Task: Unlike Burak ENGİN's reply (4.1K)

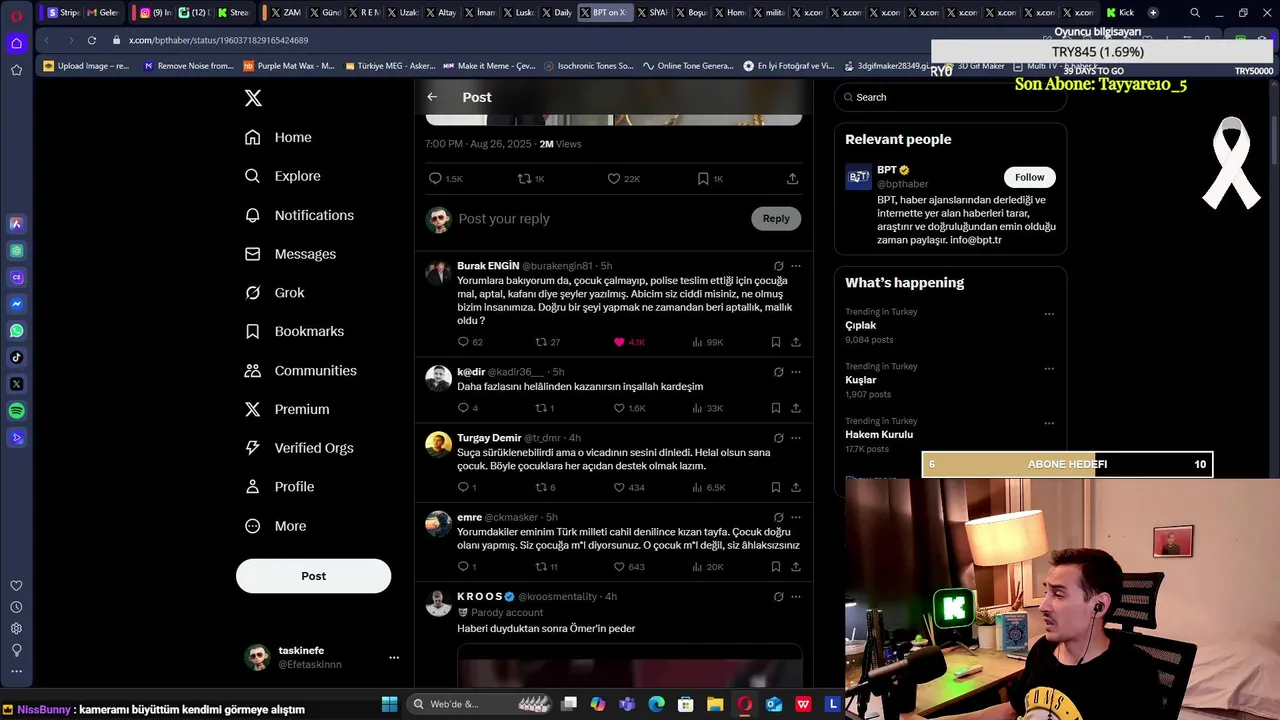Action: point(630,342)
